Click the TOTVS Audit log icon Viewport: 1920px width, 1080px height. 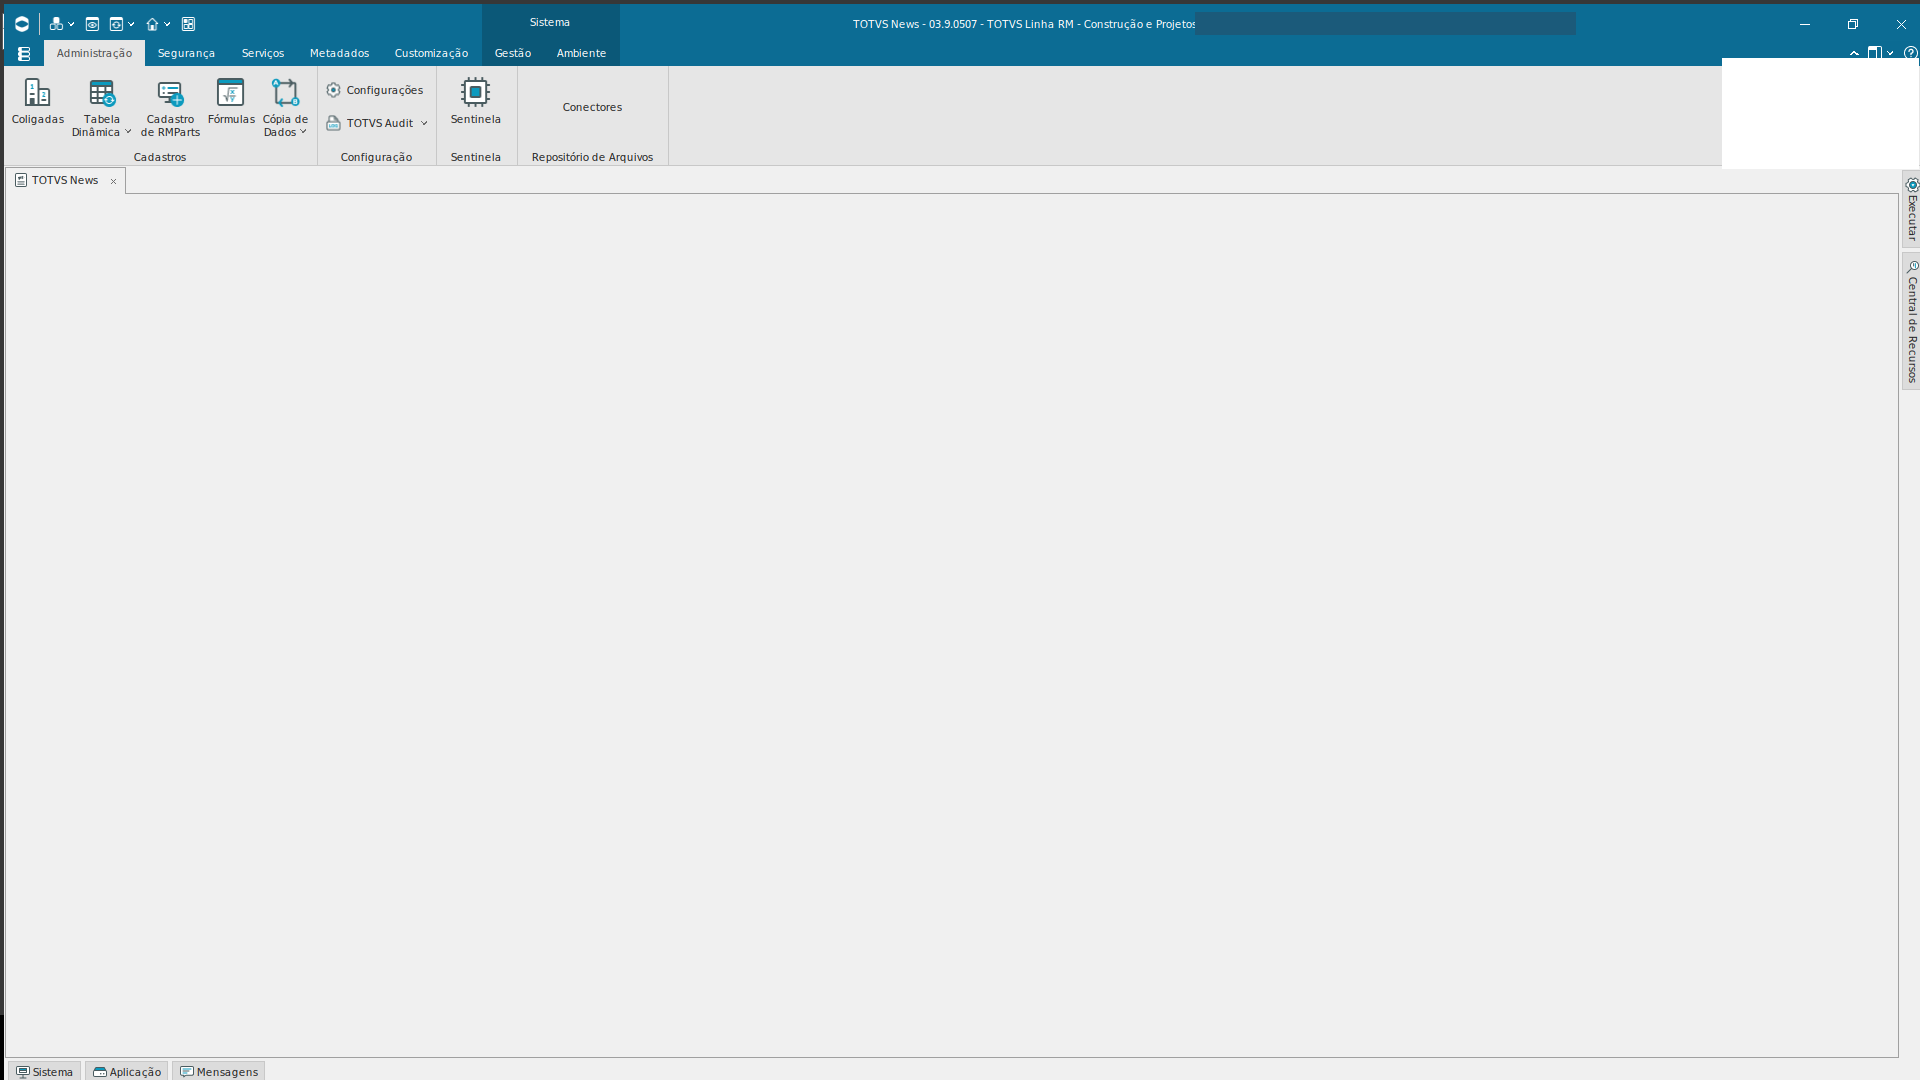(334, 123)
